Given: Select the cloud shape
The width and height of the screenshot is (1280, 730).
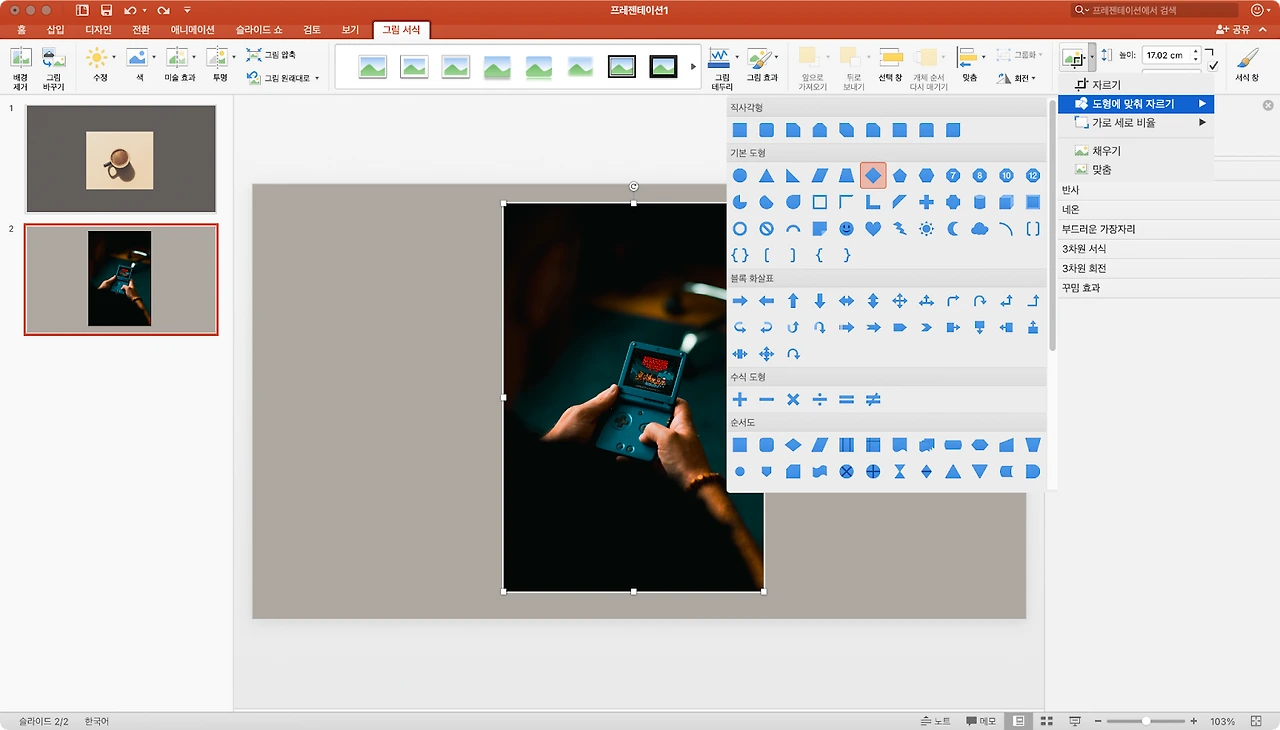Looking at the screenshot, I should pyautogui.click(x=979, y=229).
